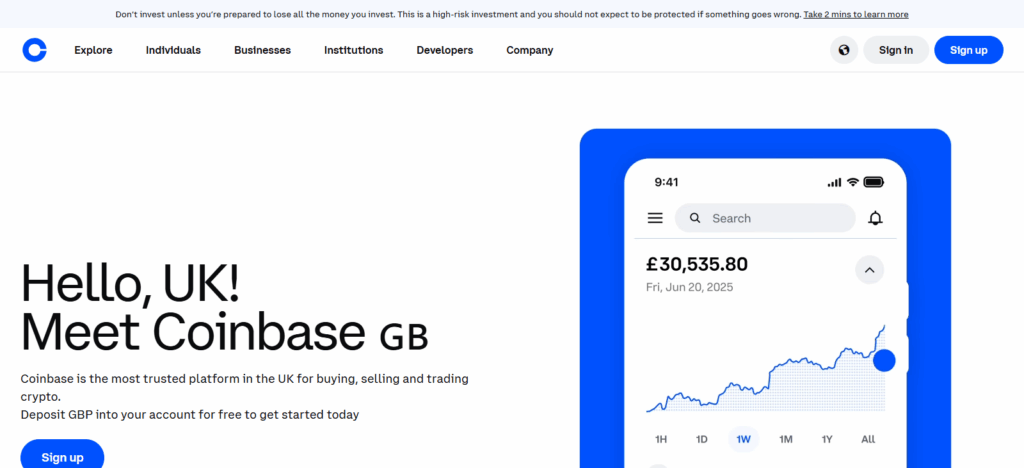Select the 1W chart range tab
The image size is (1024, 468).
[x=744, y=439]
